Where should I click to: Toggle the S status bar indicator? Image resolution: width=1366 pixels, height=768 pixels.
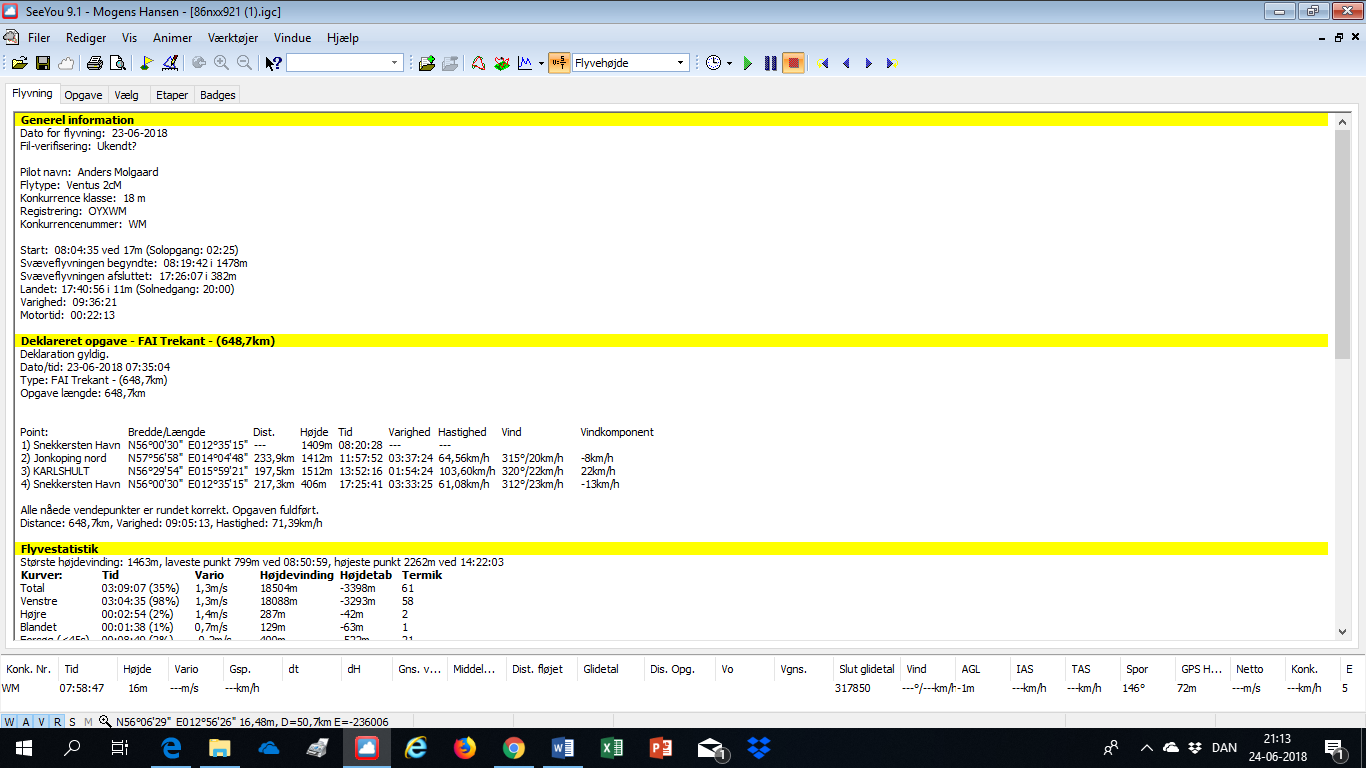pyautogui.click(x=73, y=722)
